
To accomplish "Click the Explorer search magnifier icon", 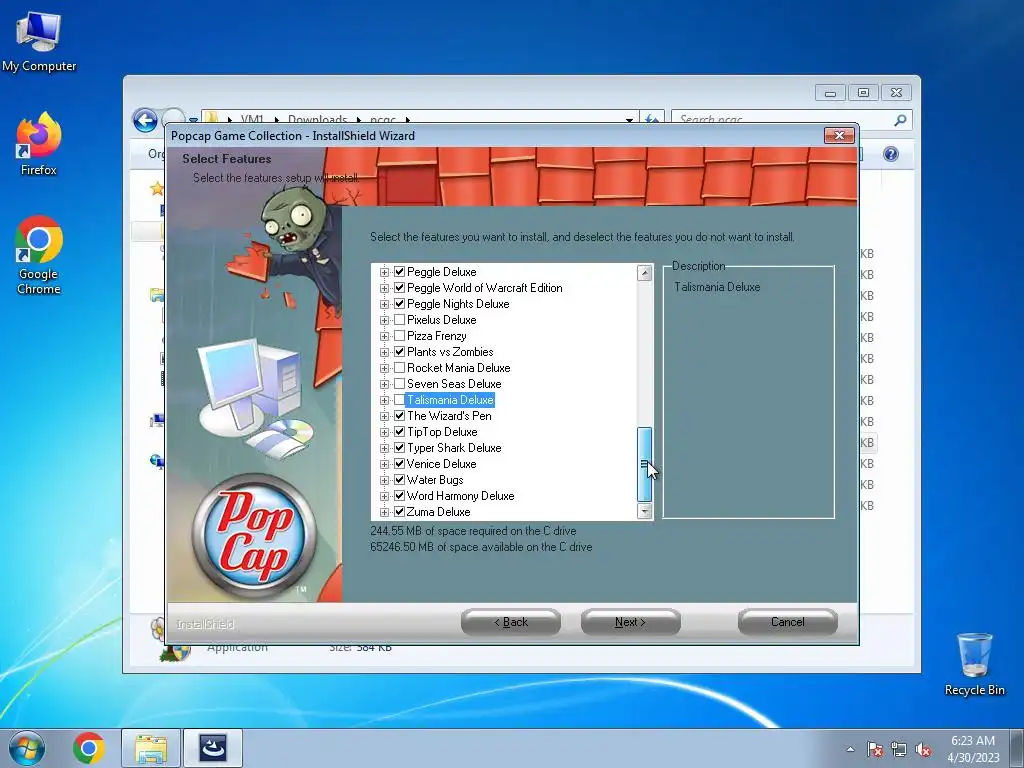I will 900,120.
